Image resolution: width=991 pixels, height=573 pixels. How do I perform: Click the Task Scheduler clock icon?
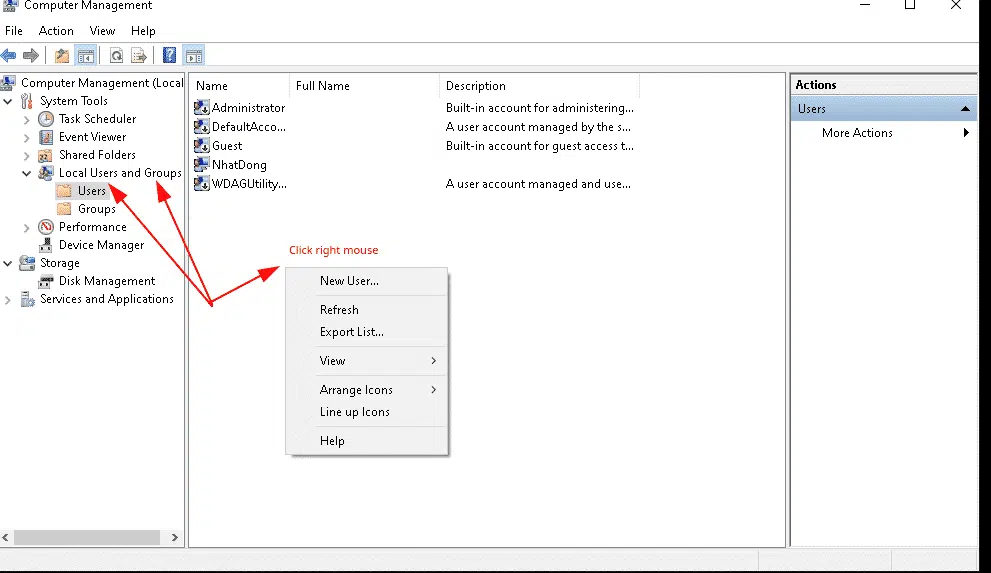(x=46, y=119)
